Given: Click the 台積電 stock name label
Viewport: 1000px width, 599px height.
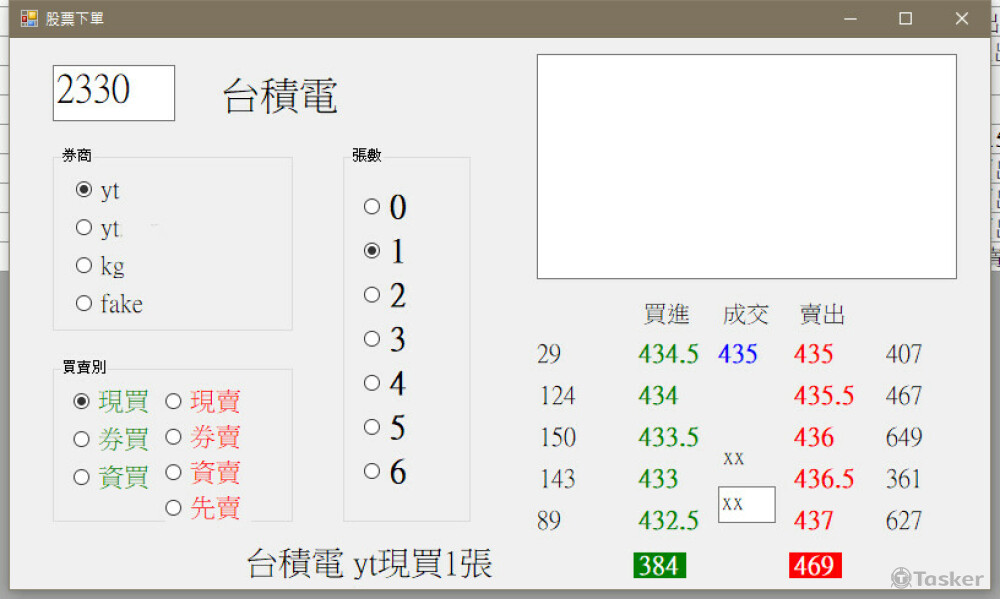Looking at the screenshot, I should click(x=280, y=96).
